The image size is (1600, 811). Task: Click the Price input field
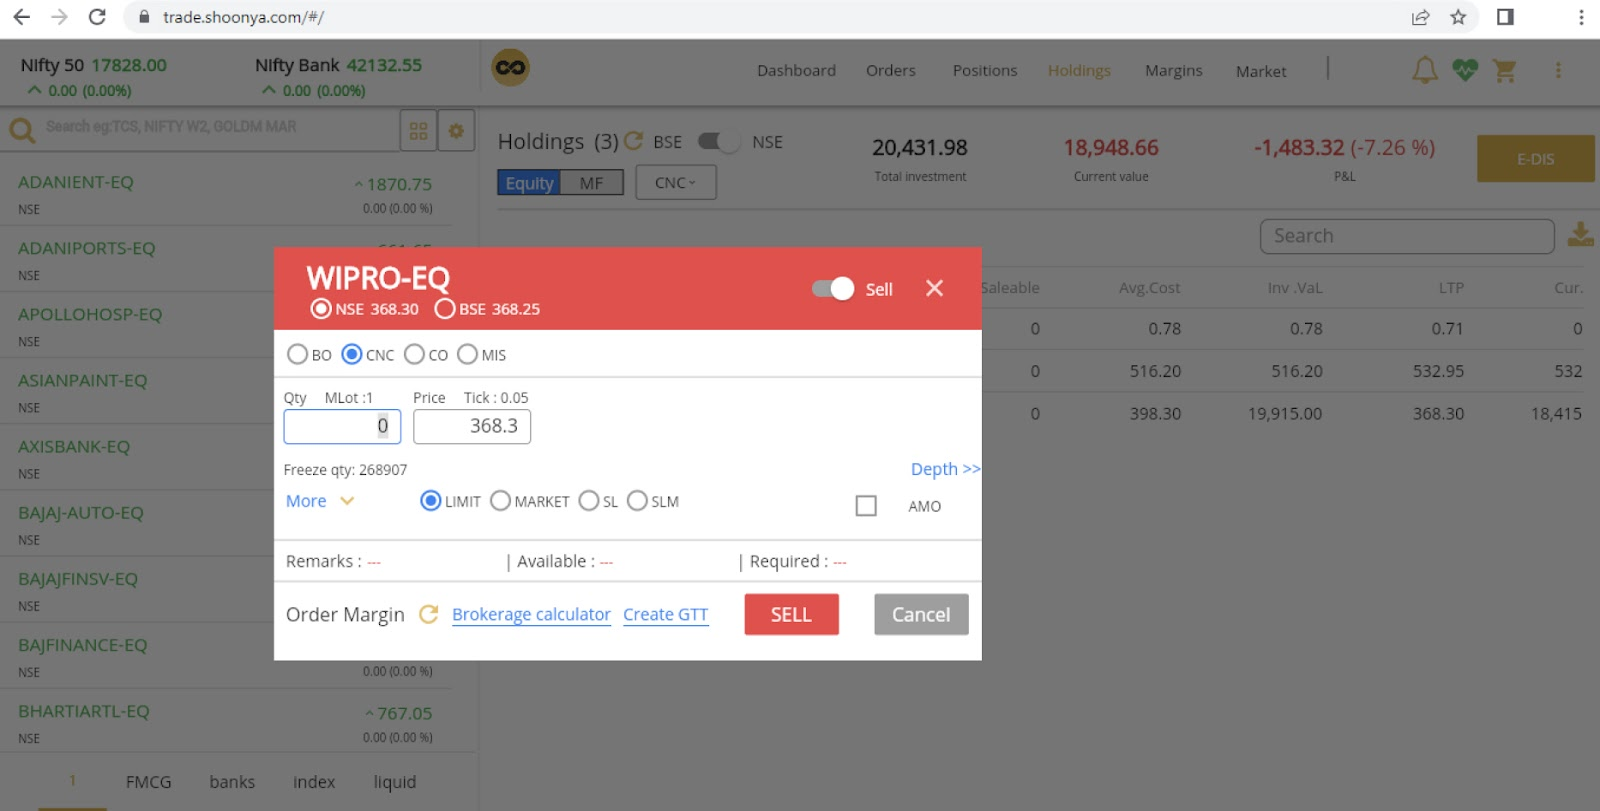point(472,426)
